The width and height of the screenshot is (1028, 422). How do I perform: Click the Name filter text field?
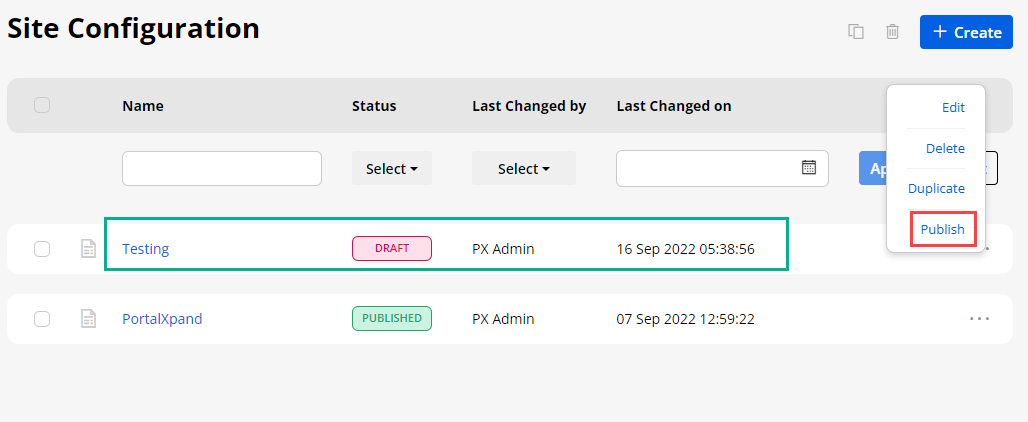coord(221,169)
